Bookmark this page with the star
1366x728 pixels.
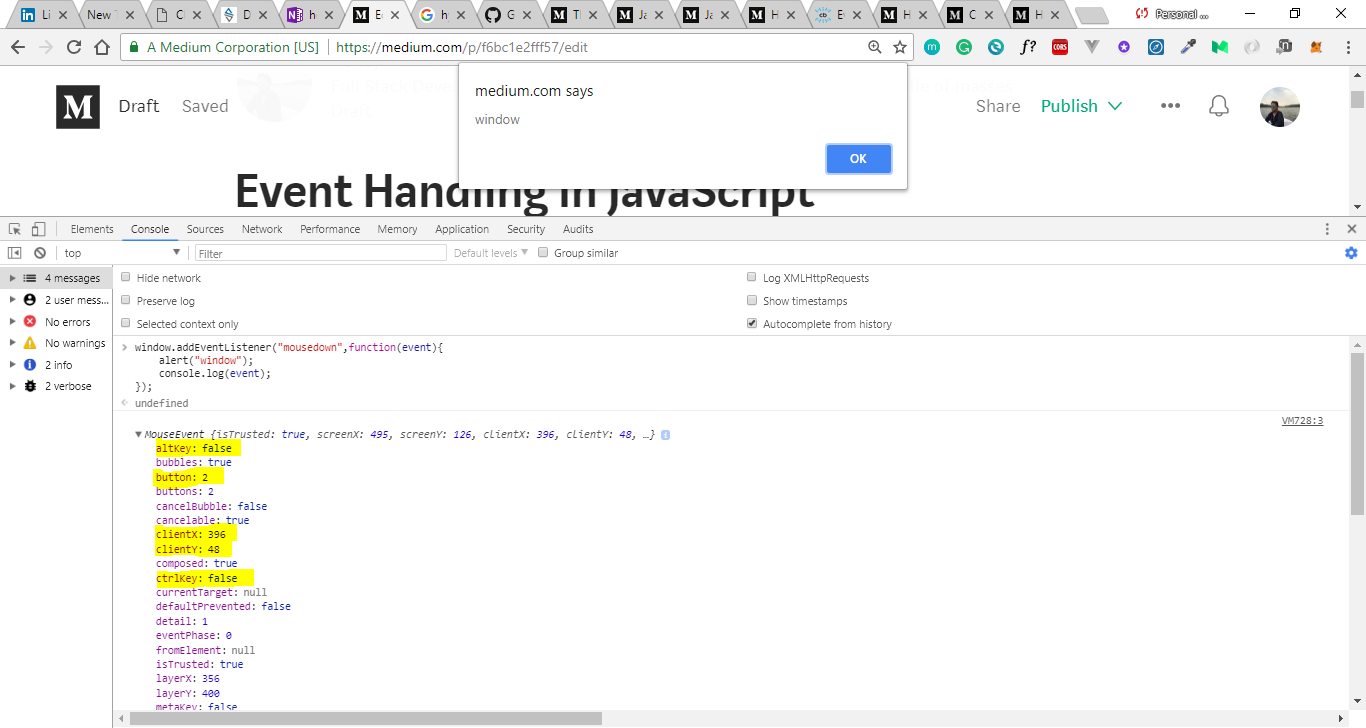tap(900, 47)
